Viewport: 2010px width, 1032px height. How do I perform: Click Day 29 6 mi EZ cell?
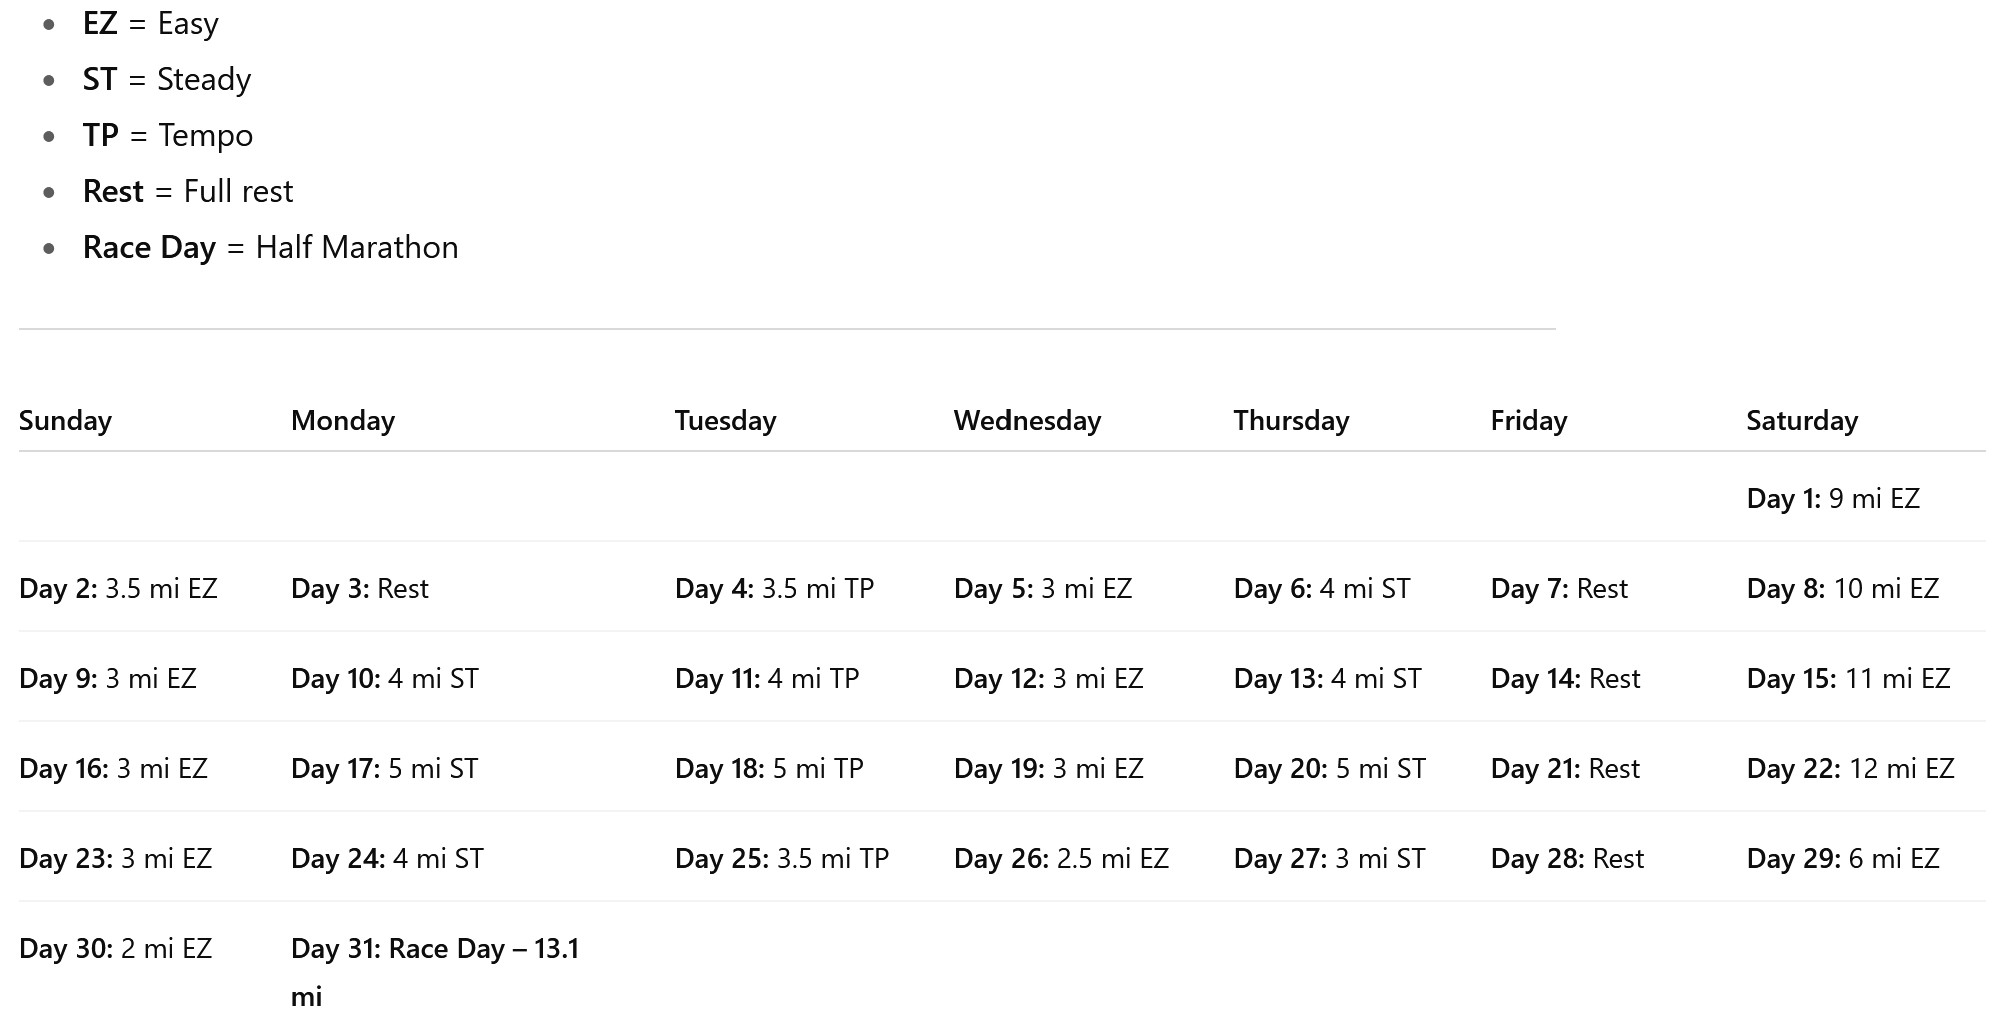pyautogui.click(x=1842, y=859)
